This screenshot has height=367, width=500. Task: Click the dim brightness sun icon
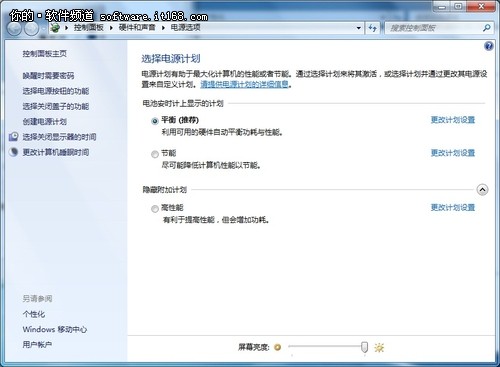[x=277, y=347]
